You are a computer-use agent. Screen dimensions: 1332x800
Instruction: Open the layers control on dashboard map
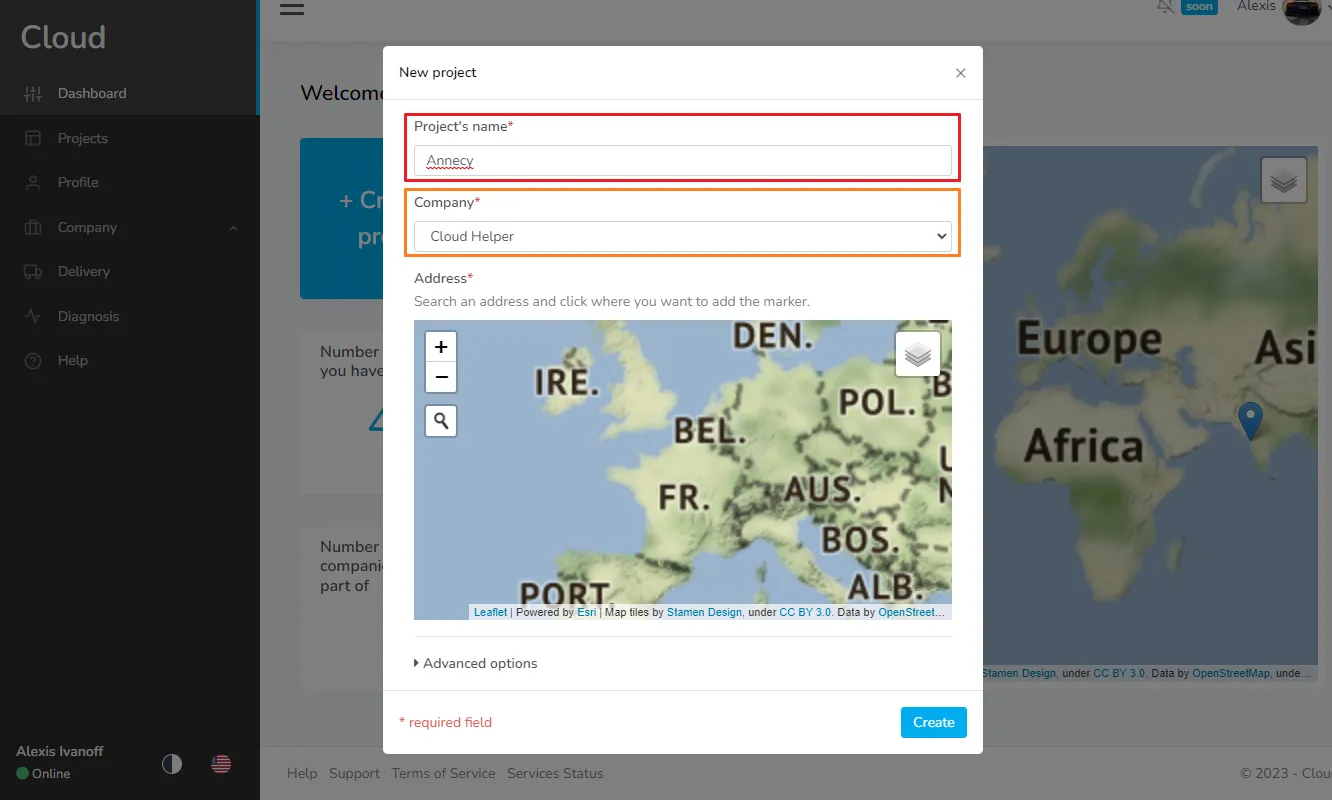coord(1283,181)
